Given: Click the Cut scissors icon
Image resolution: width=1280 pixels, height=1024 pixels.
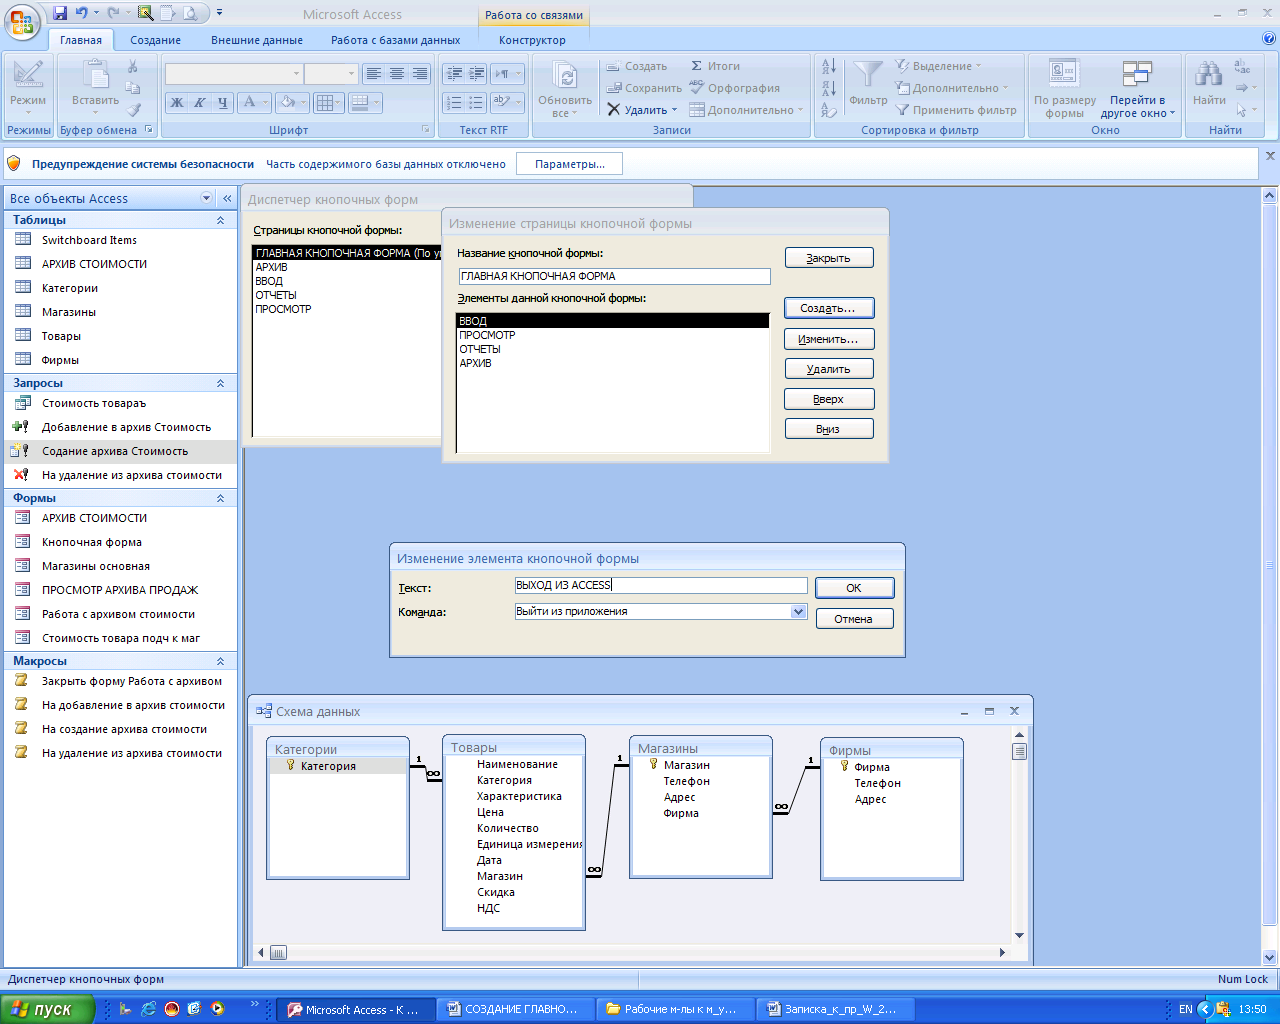Looking at the screenshot, I should click(132, 66).
